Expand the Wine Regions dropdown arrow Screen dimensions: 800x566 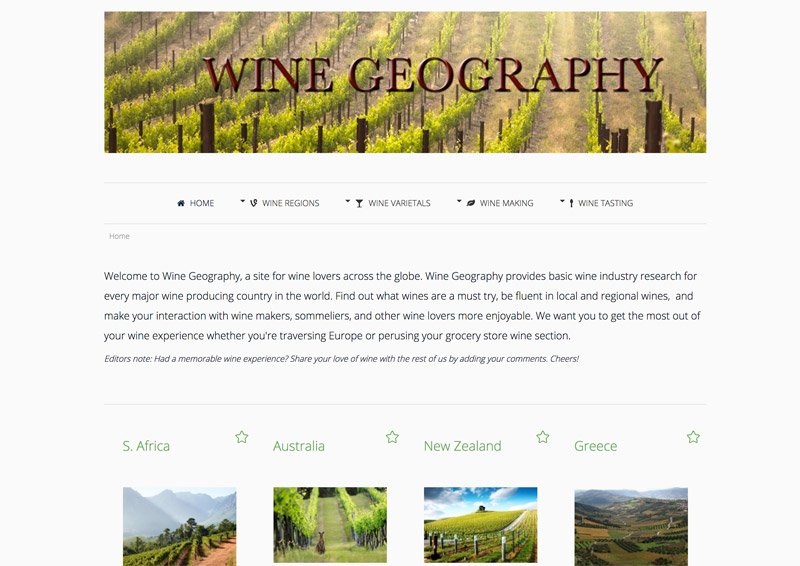tap(243, 201)
